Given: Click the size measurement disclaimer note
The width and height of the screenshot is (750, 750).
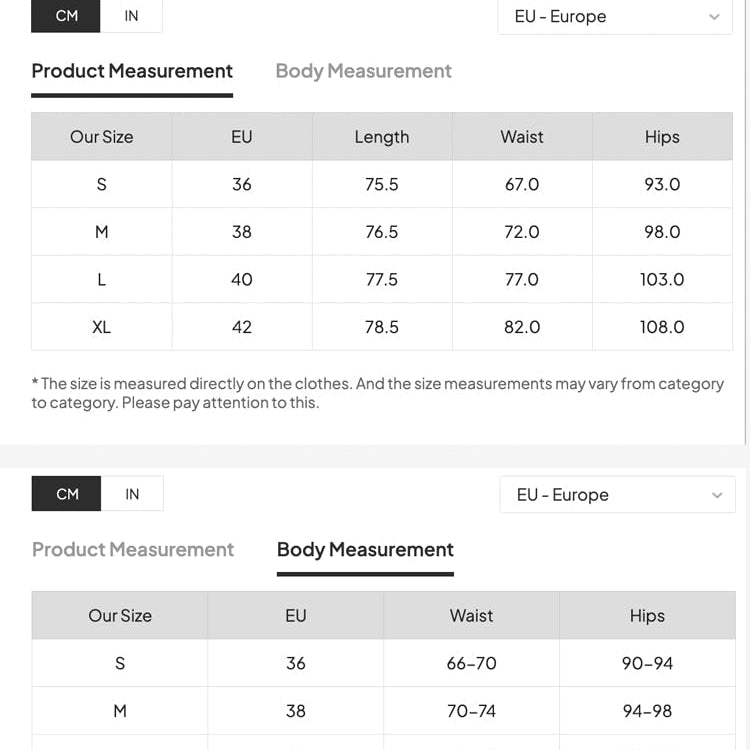Looking at the screenshot, I should pos(378,393).
